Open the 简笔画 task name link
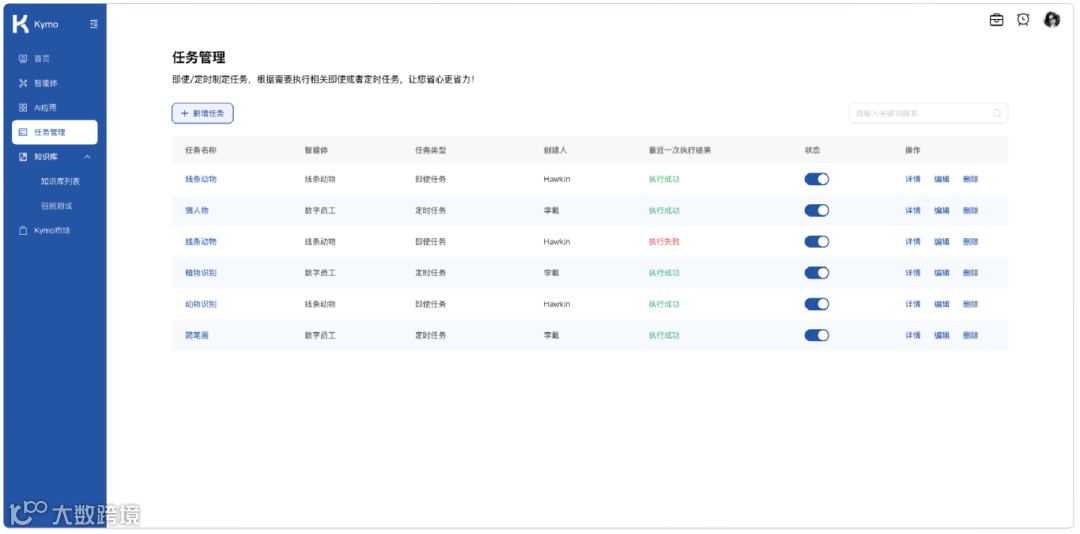 196,335
